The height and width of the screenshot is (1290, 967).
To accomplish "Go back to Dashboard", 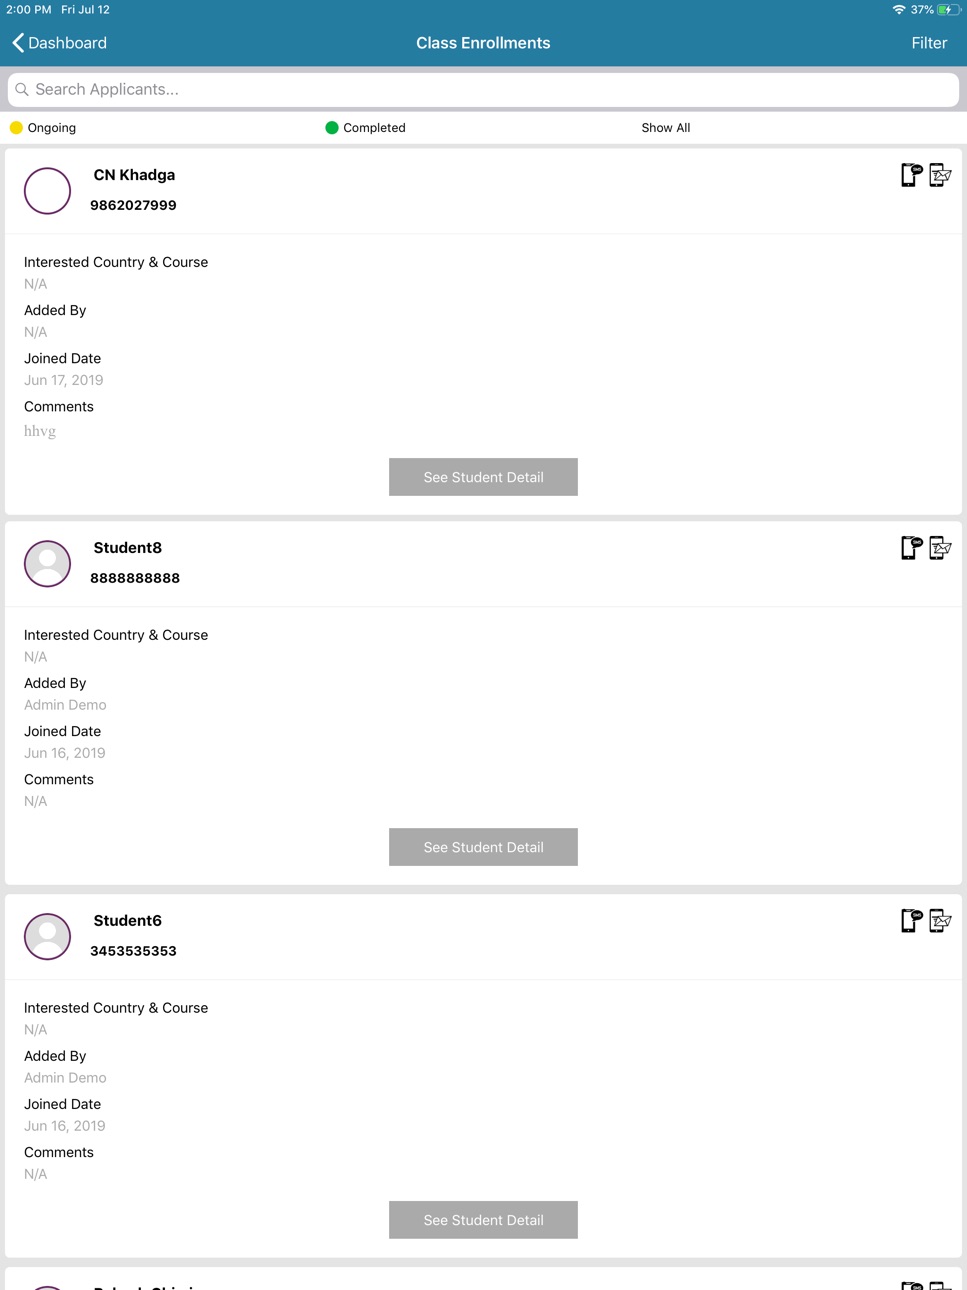I will point(59,43).
